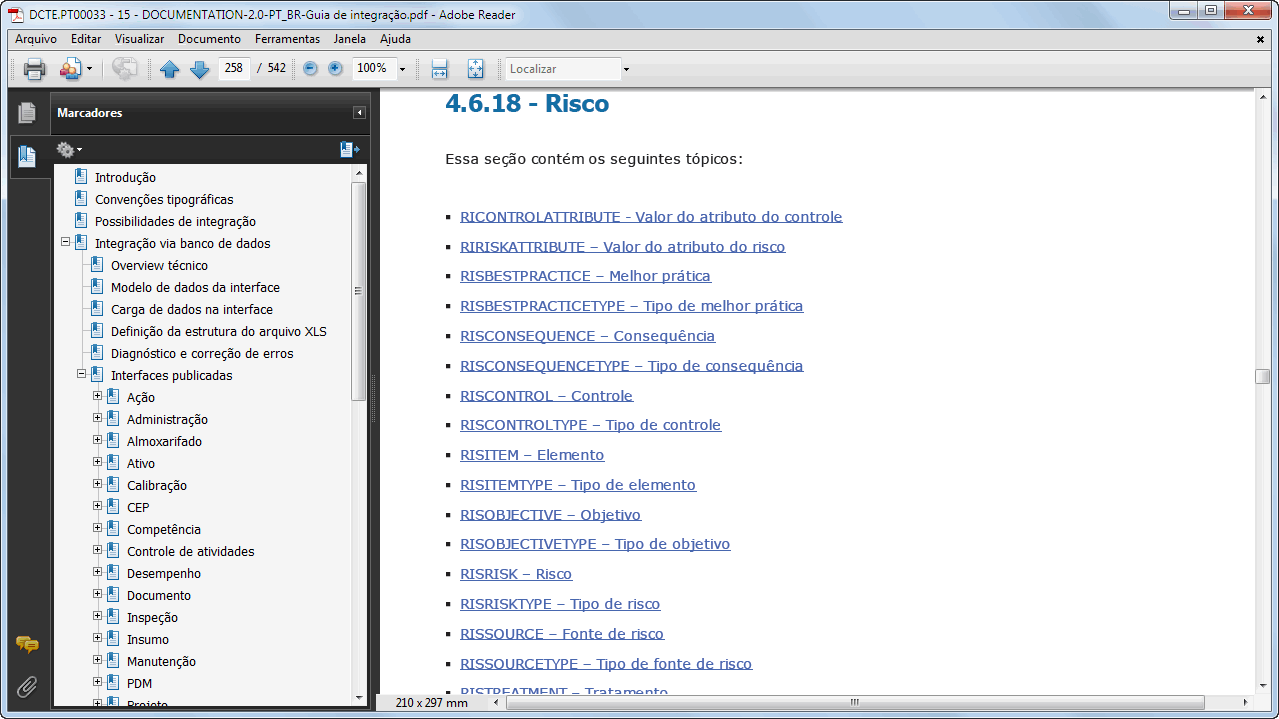This screenshot has height=719, width=1279.
Task: Select Possibilidades de integração bookmark
Action: pyautogui.click(x=175, y=221)
